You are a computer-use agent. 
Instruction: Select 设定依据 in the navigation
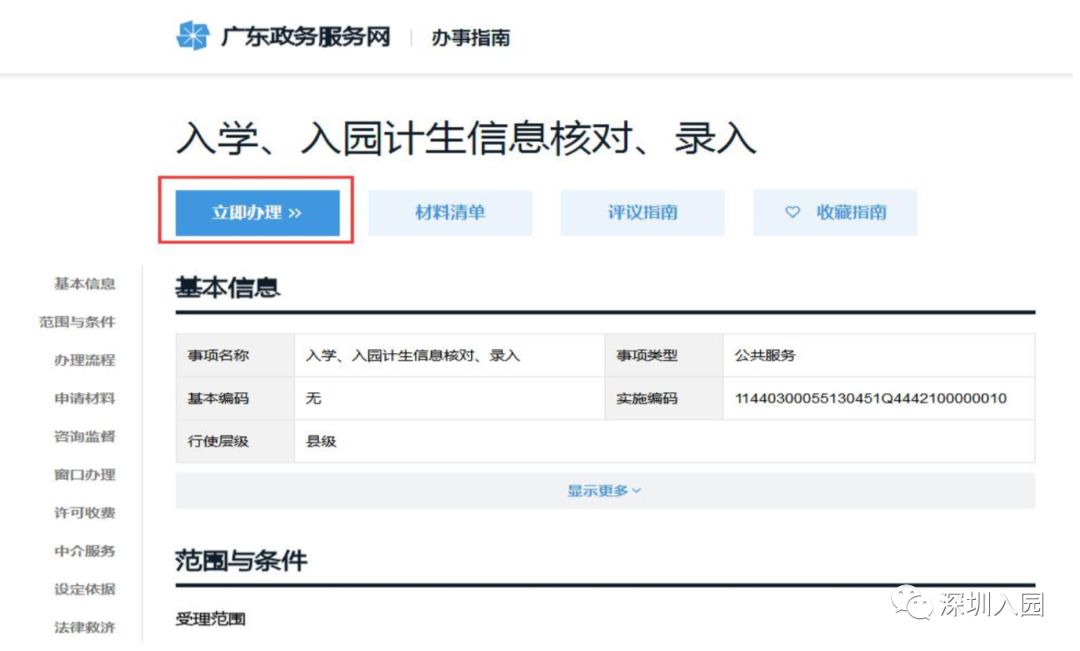(x=84, y=589)
